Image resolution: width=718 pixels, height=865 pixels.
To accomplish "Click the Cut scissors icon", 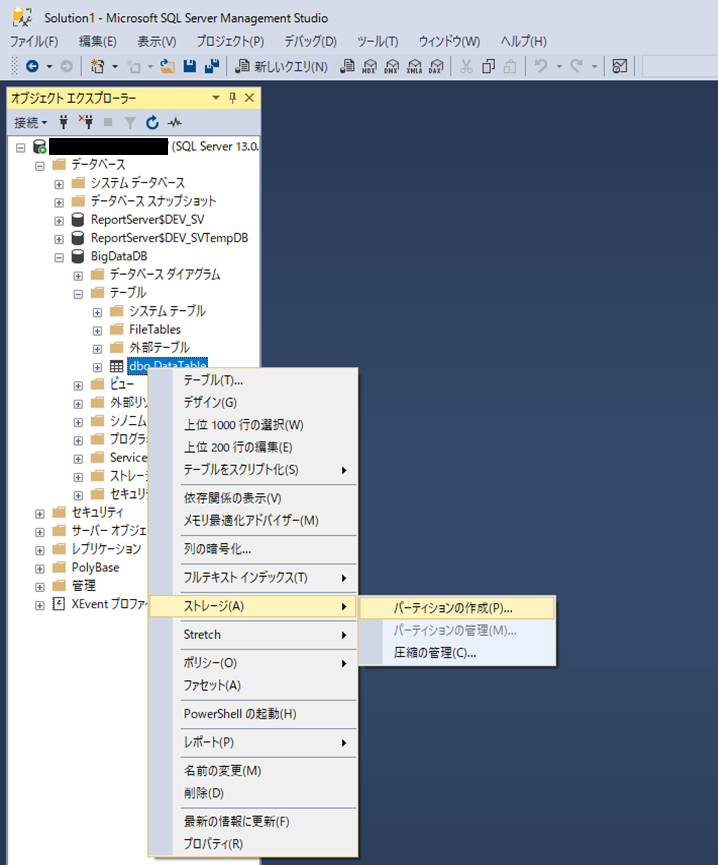I will pyautogui.click(x=466, y=67).
